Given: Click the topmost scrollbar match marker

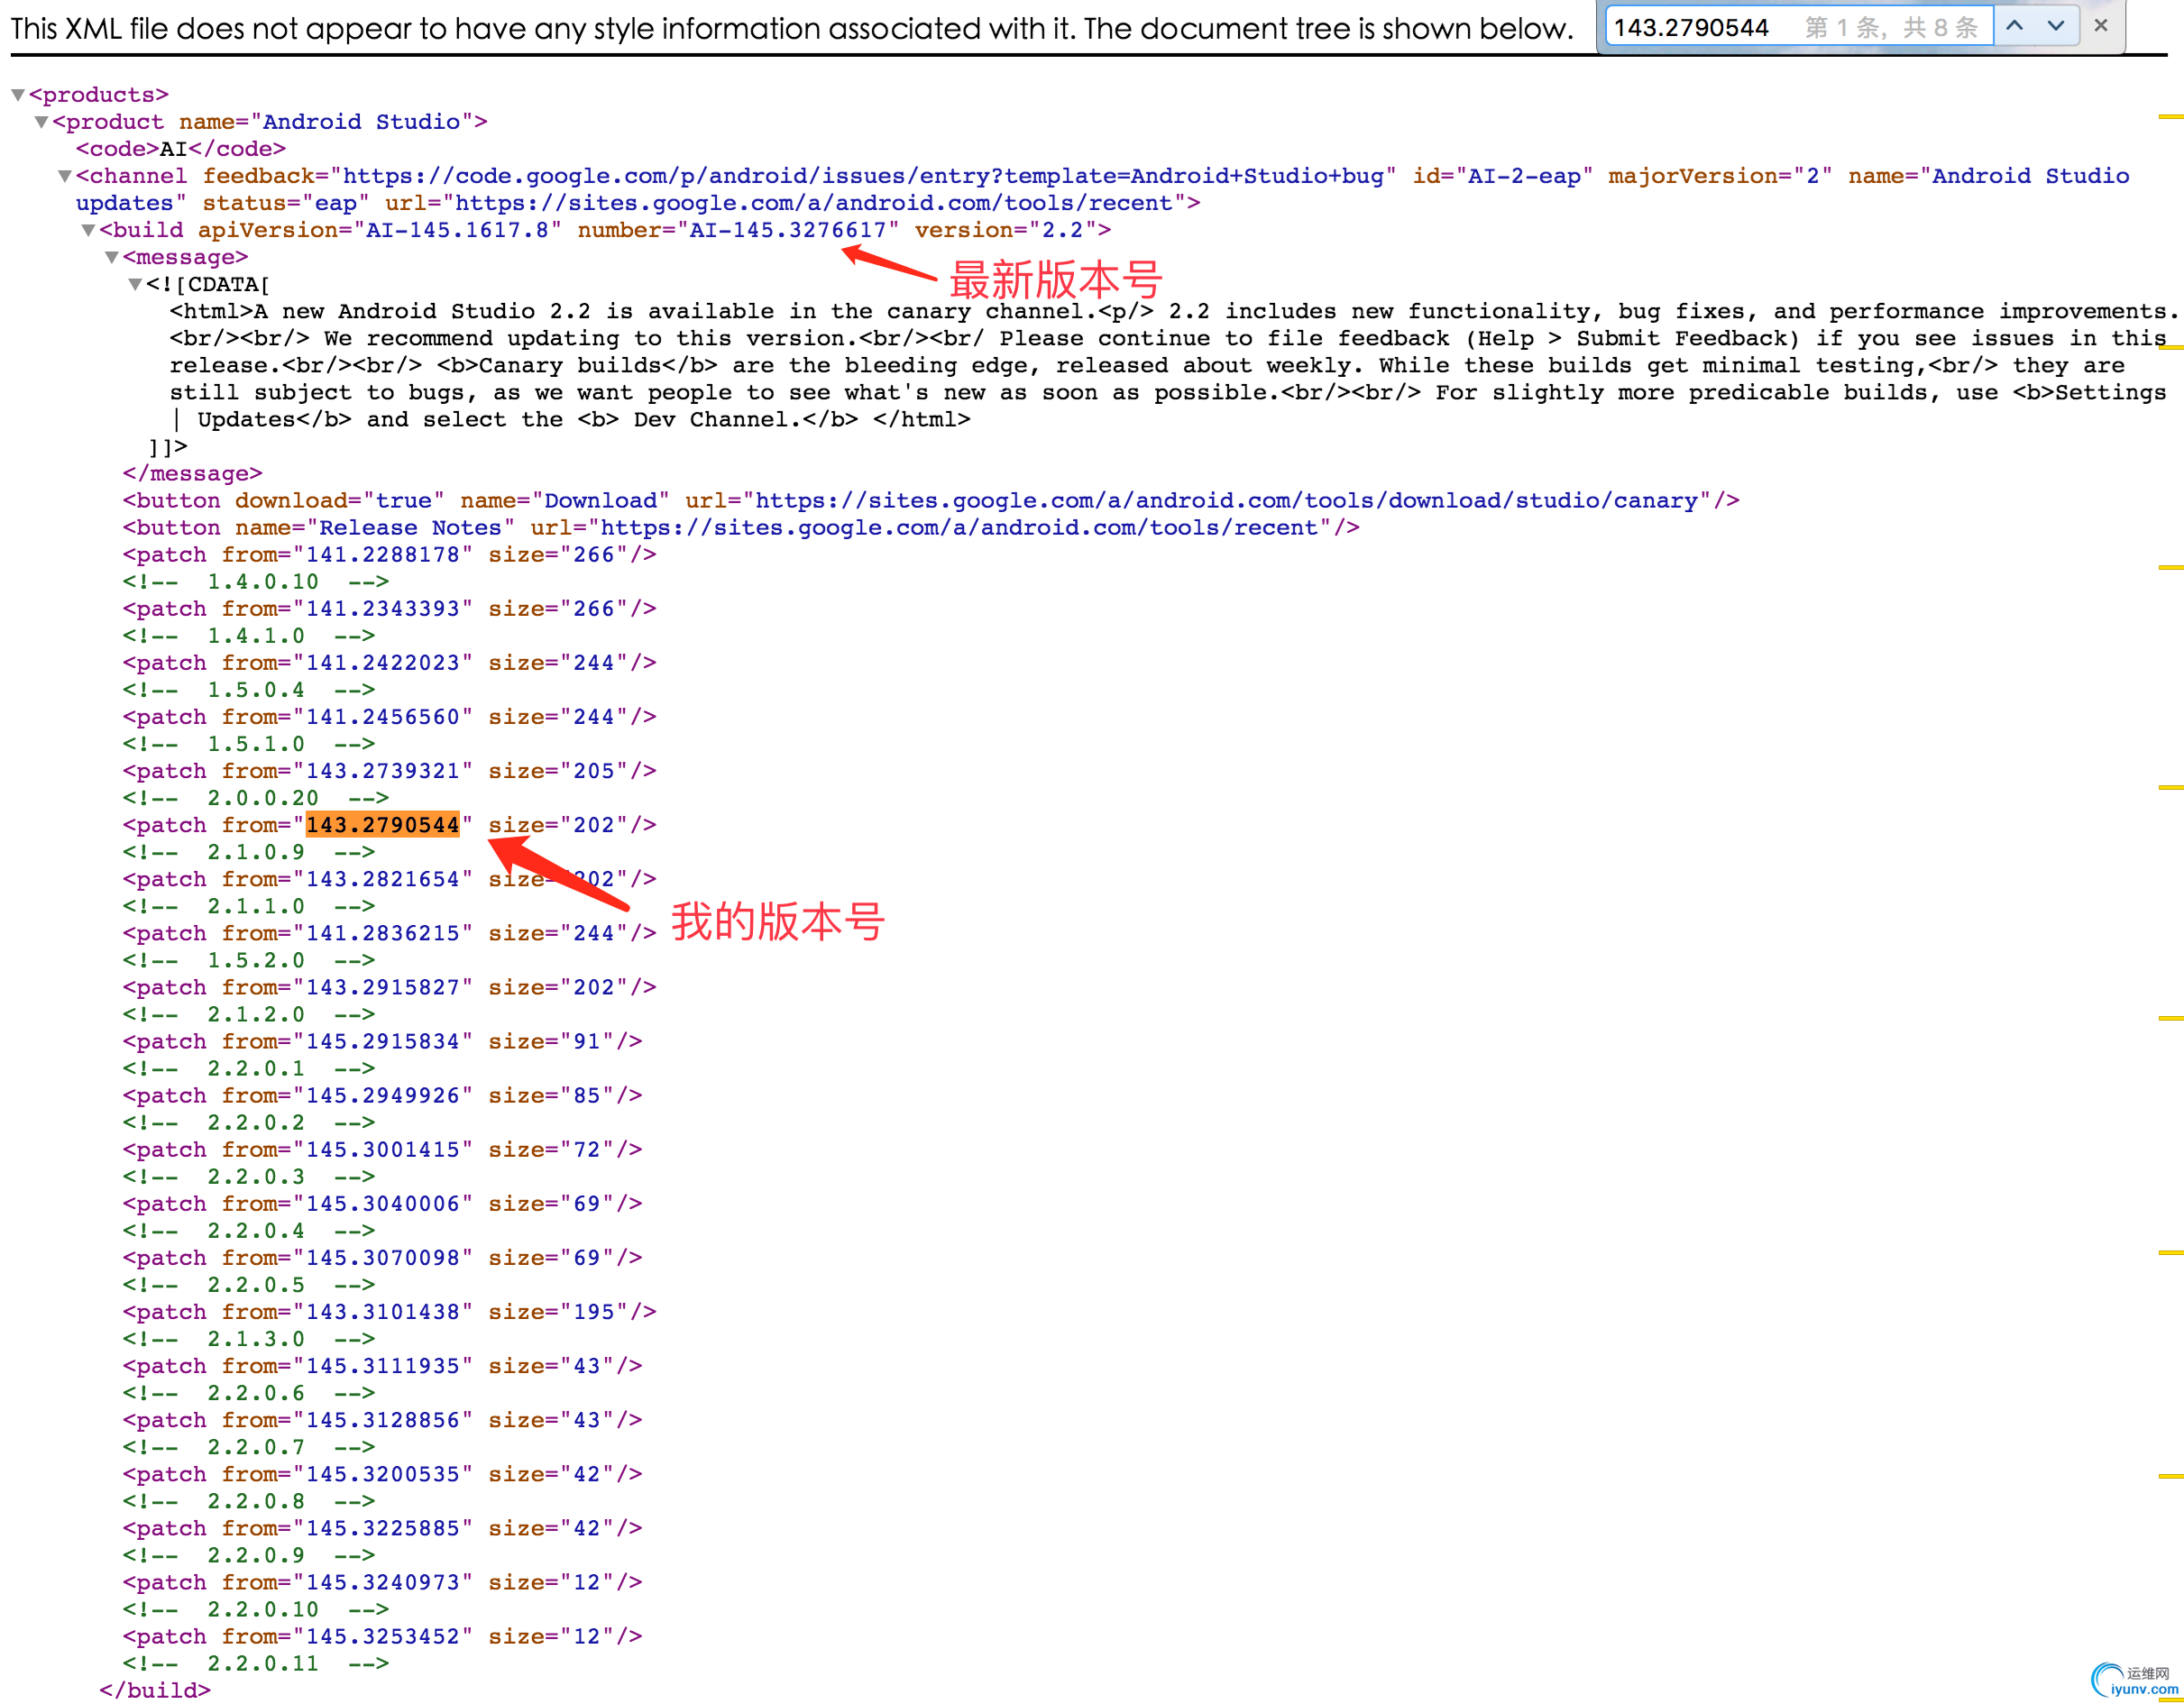Looking at the screenshot, I should [2170, 117].
